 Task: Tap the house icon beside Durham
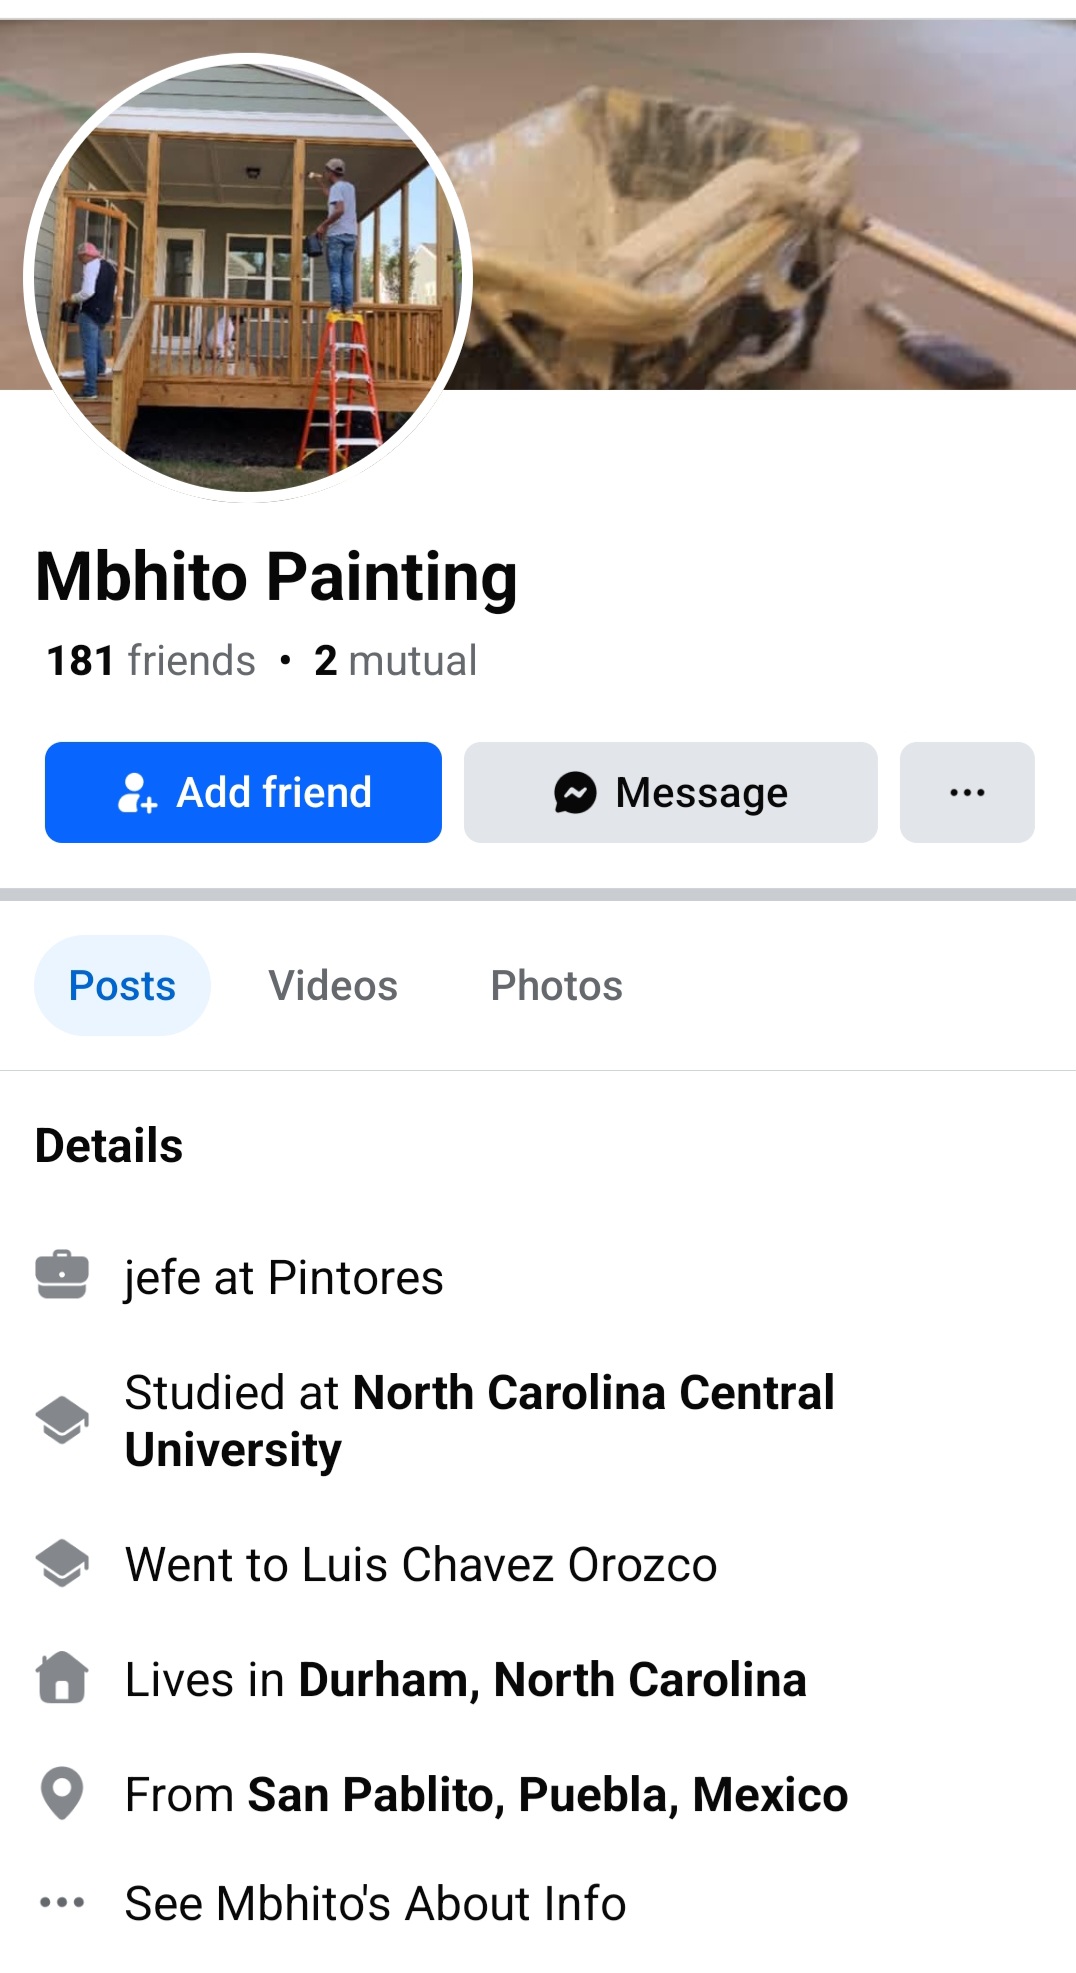[x=62, y=1678]
